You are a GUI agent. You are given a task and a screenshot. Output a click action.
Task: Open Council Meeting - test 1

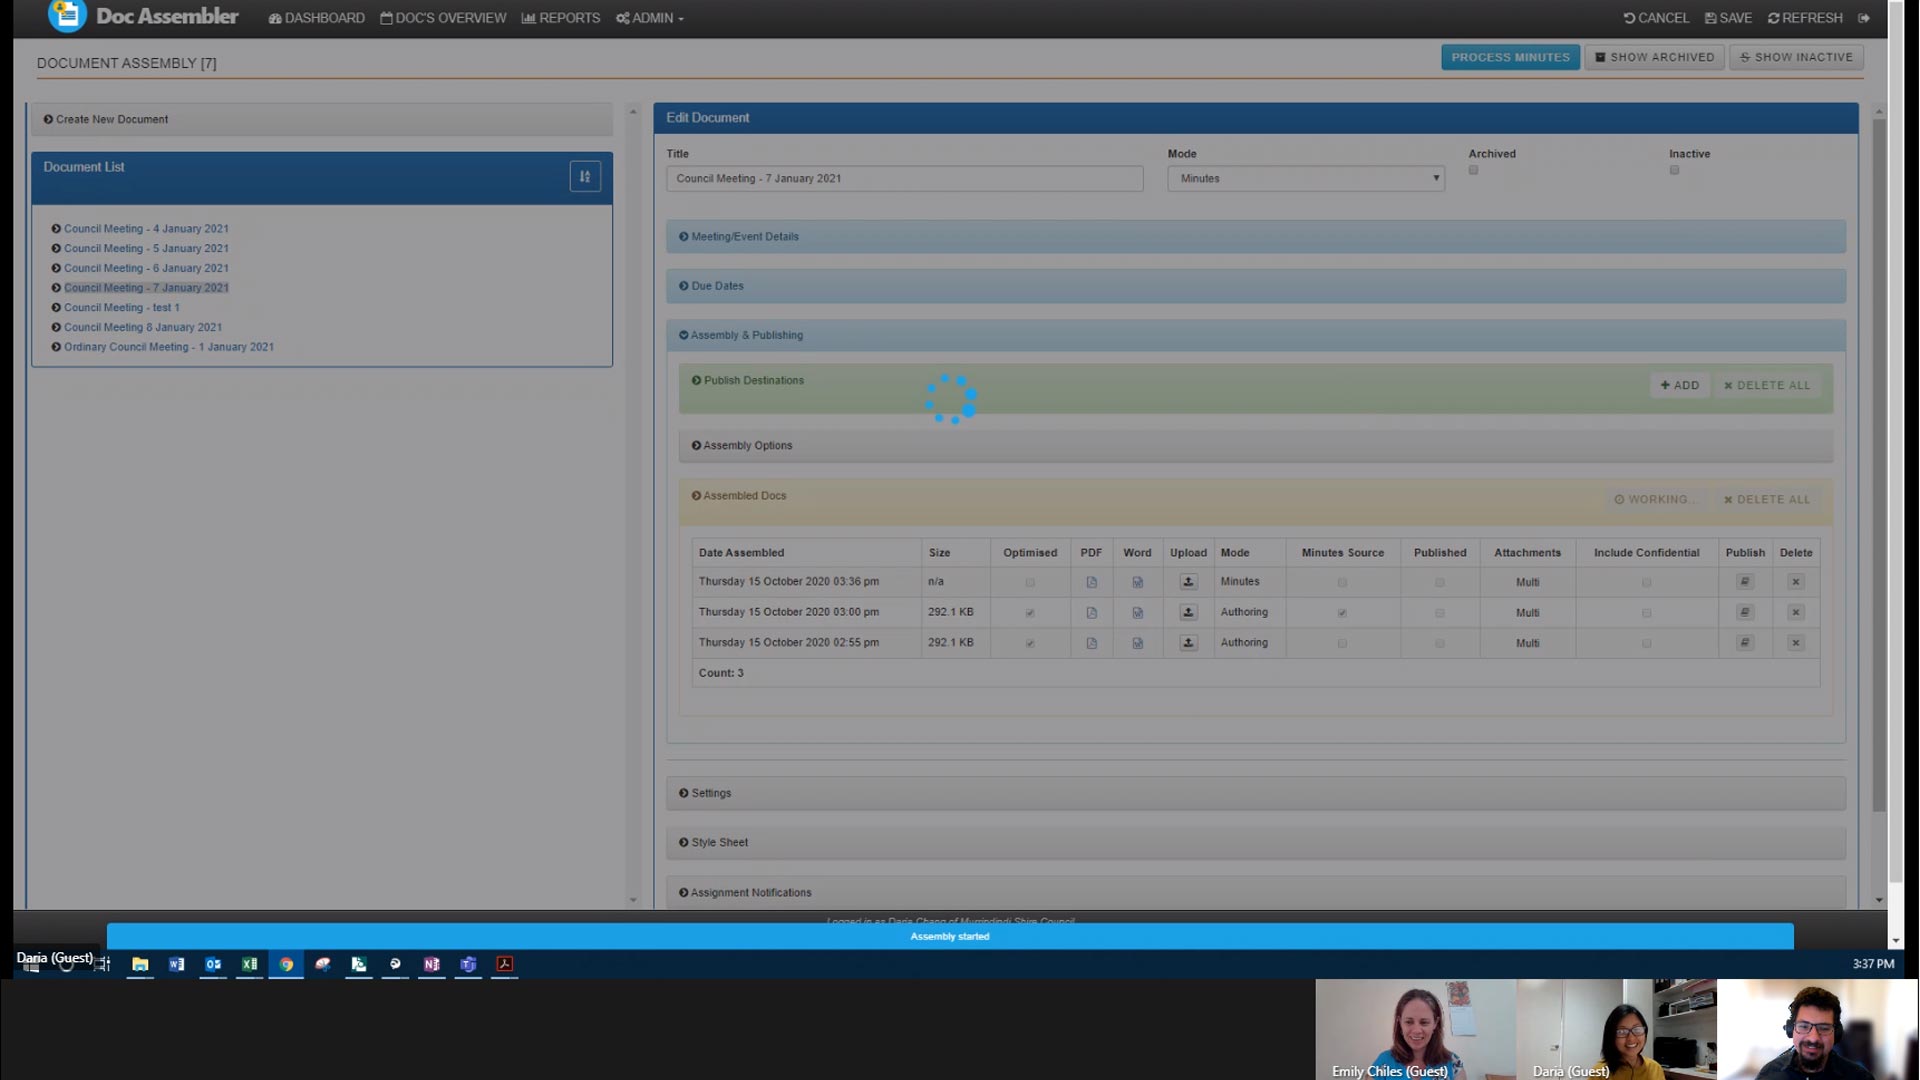(121, 308)
